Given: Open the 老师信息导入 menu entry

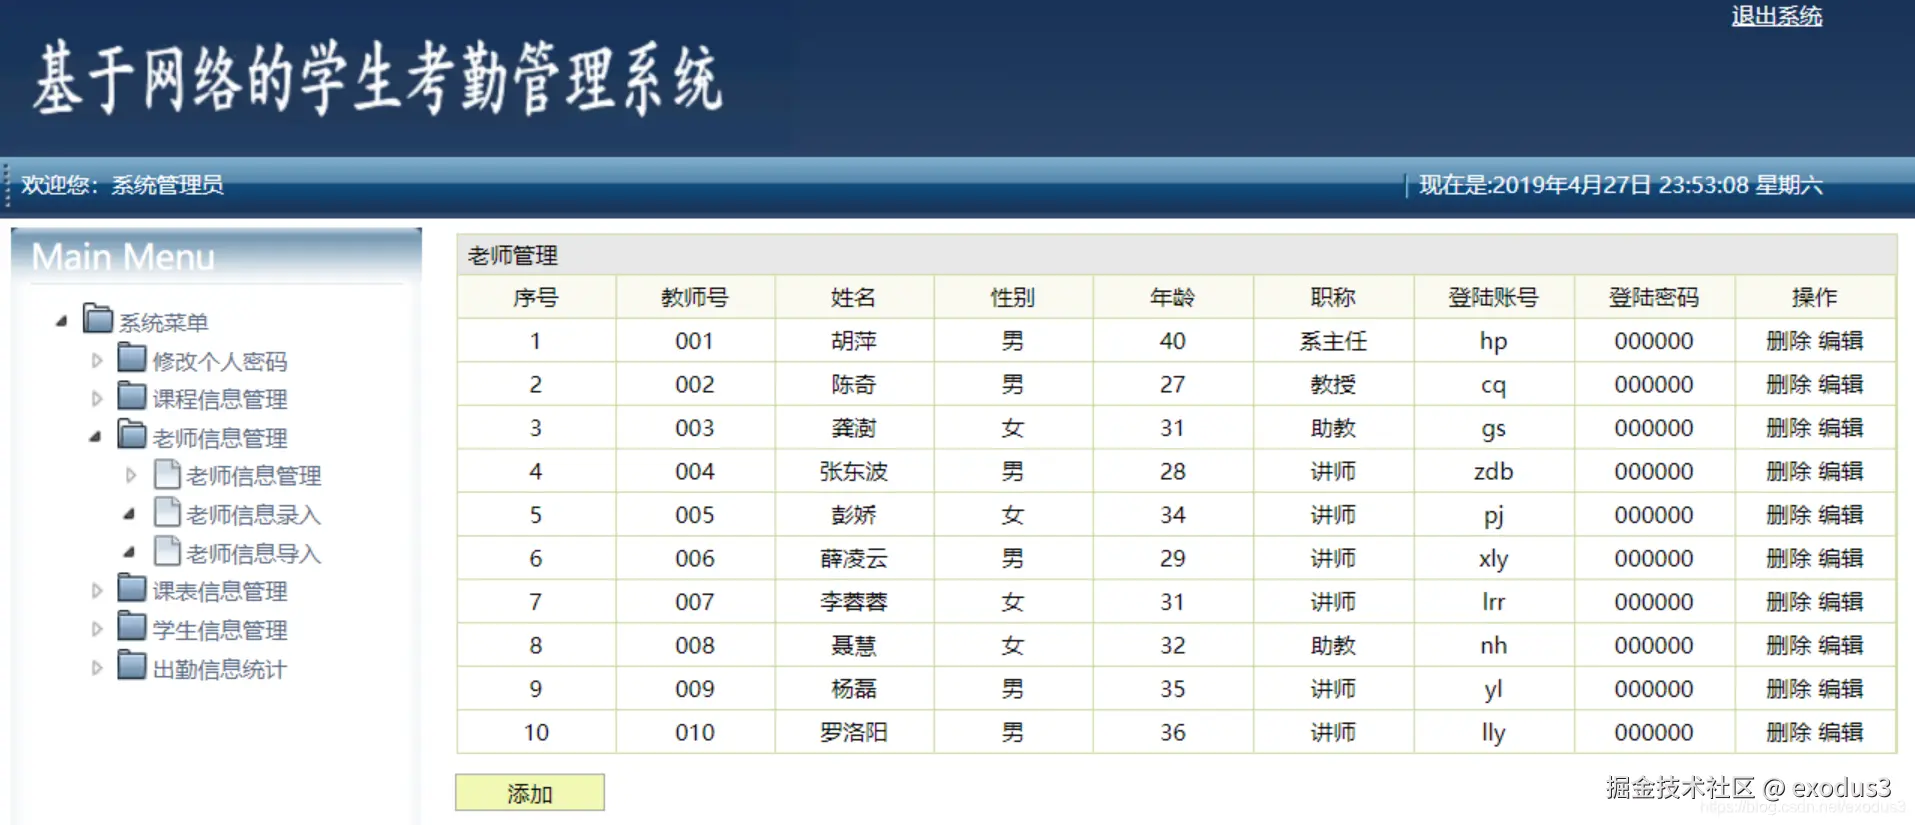Looking at the screenshot, I should [254, 554].
